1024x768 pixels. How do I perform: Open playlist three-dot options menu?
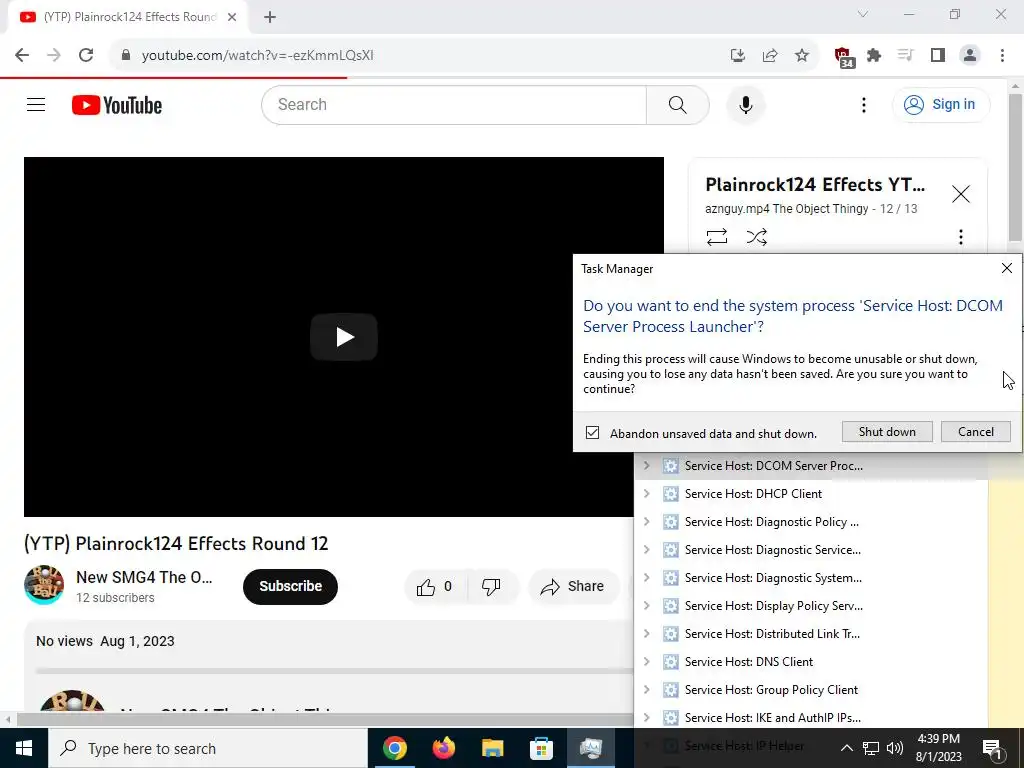pos(961,236)
